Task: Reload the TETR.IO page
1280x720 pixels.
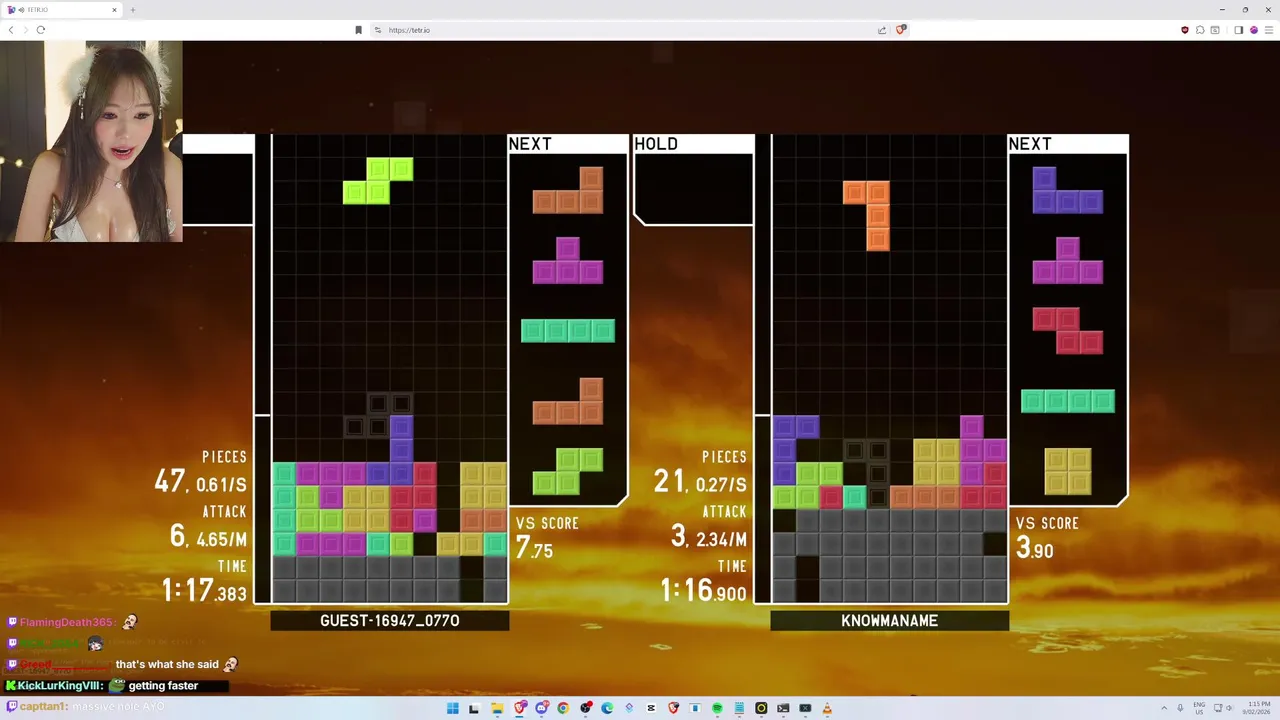Action: click(x=40, y=30)
